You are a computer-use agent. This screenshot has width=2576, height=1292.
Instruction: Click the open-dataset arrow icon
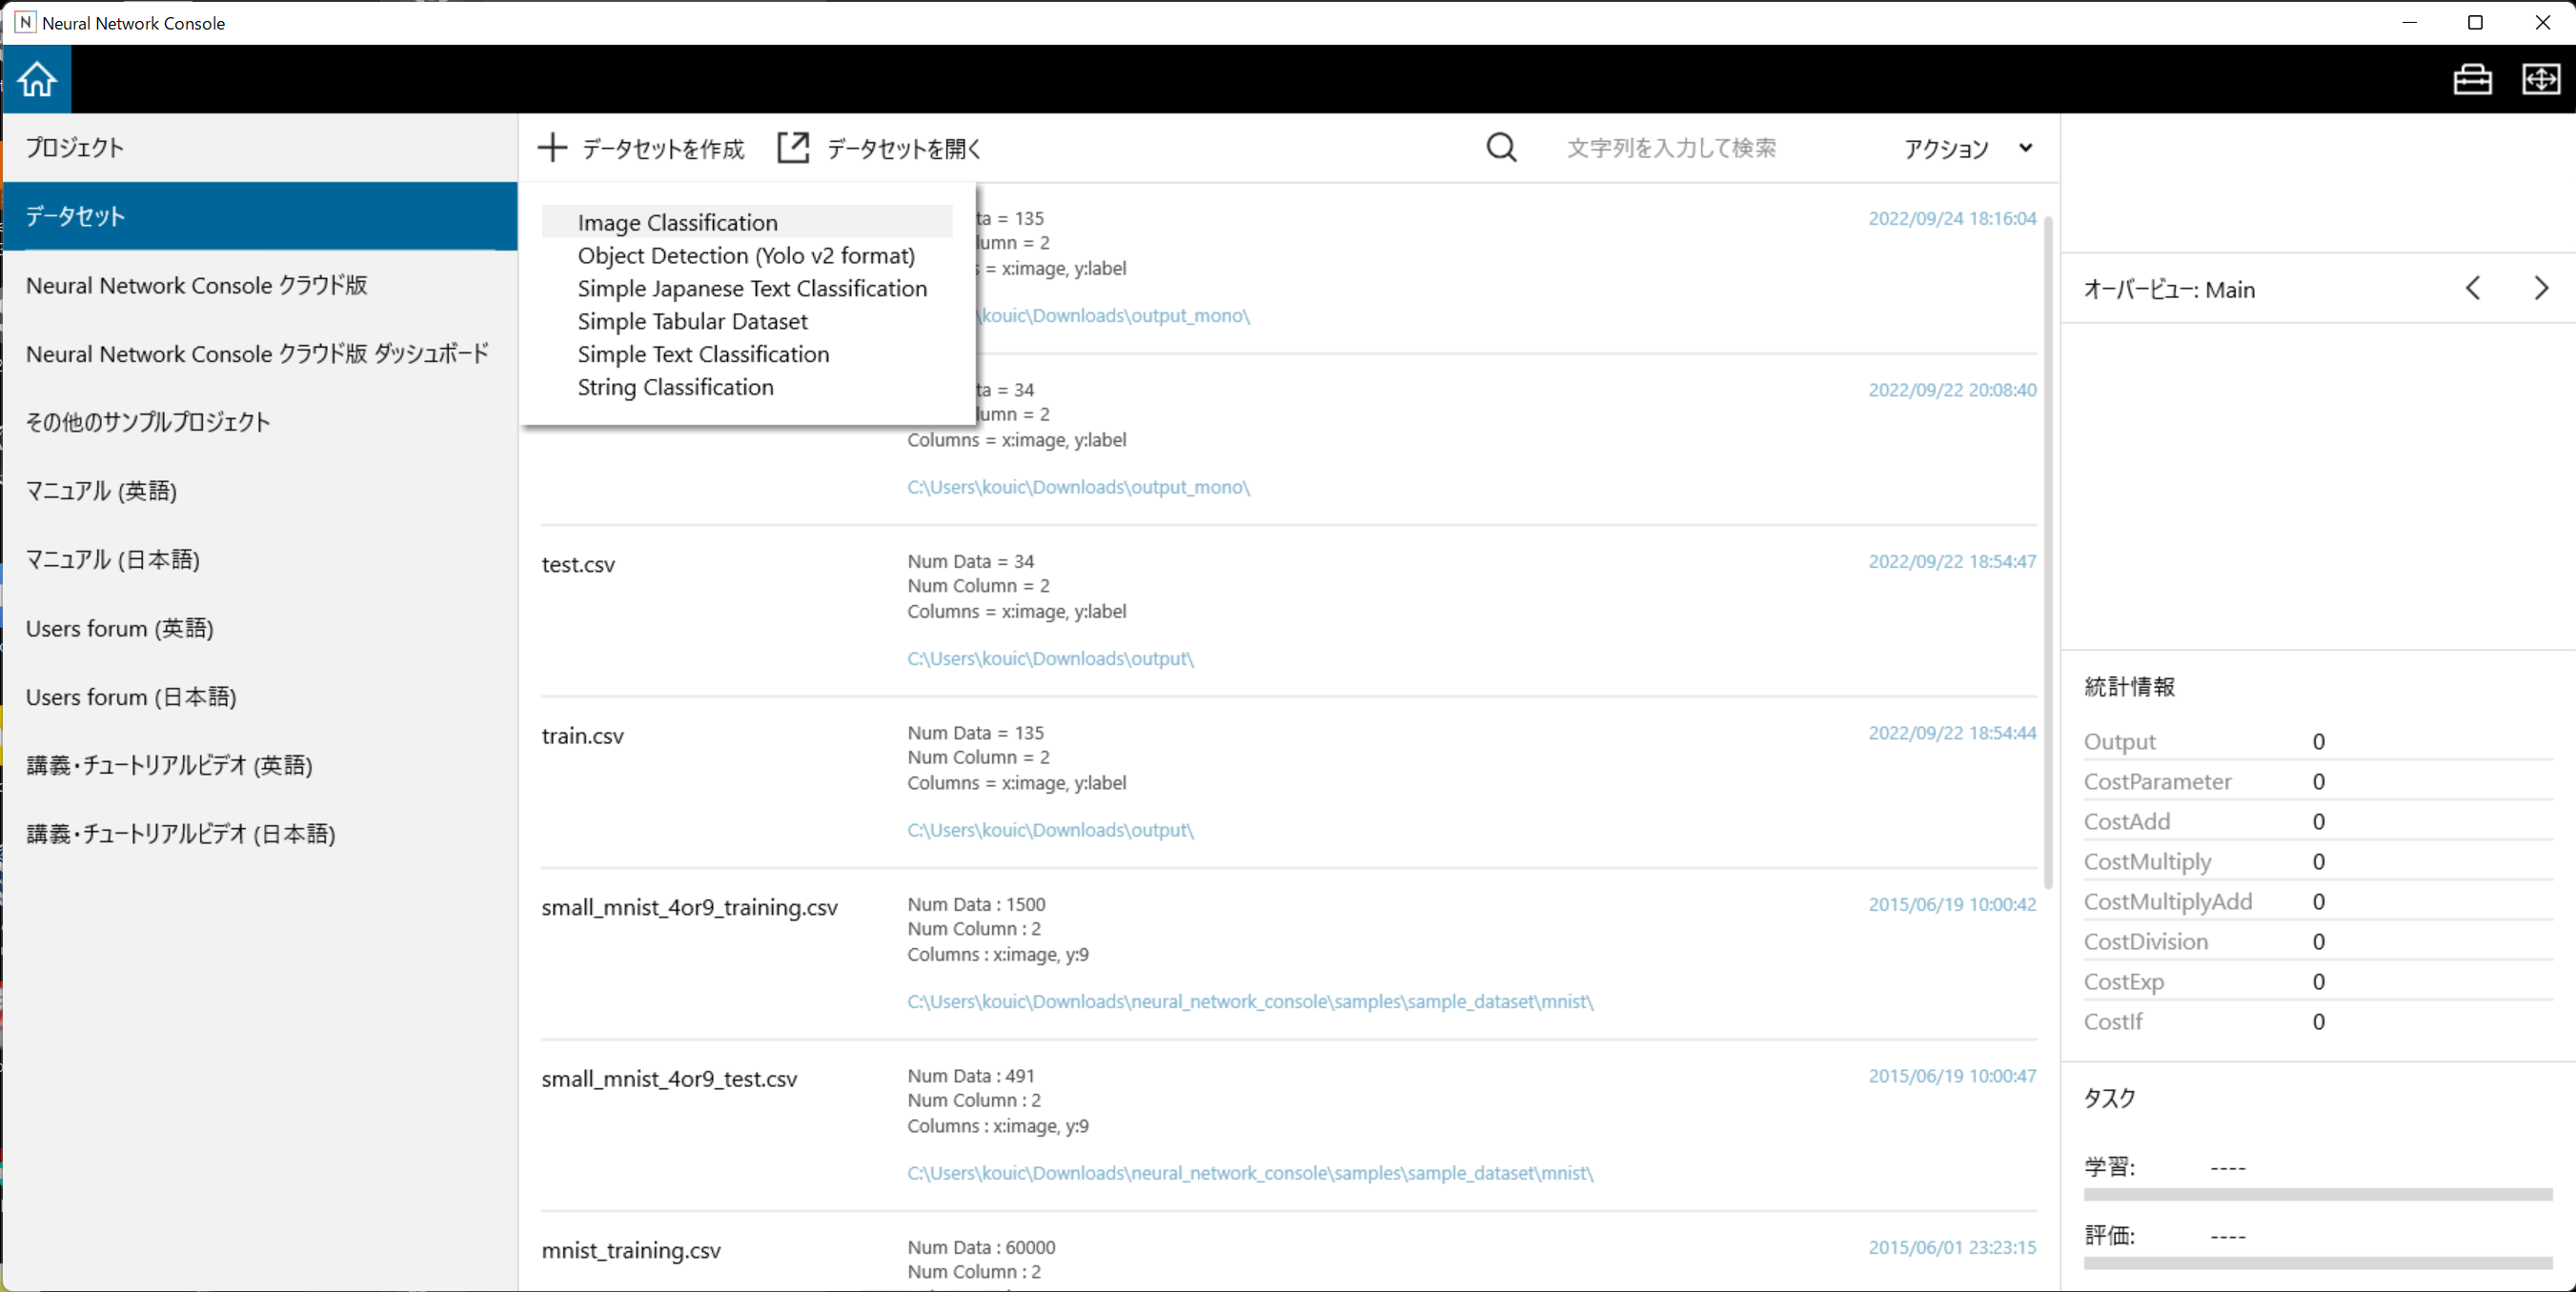793,148
